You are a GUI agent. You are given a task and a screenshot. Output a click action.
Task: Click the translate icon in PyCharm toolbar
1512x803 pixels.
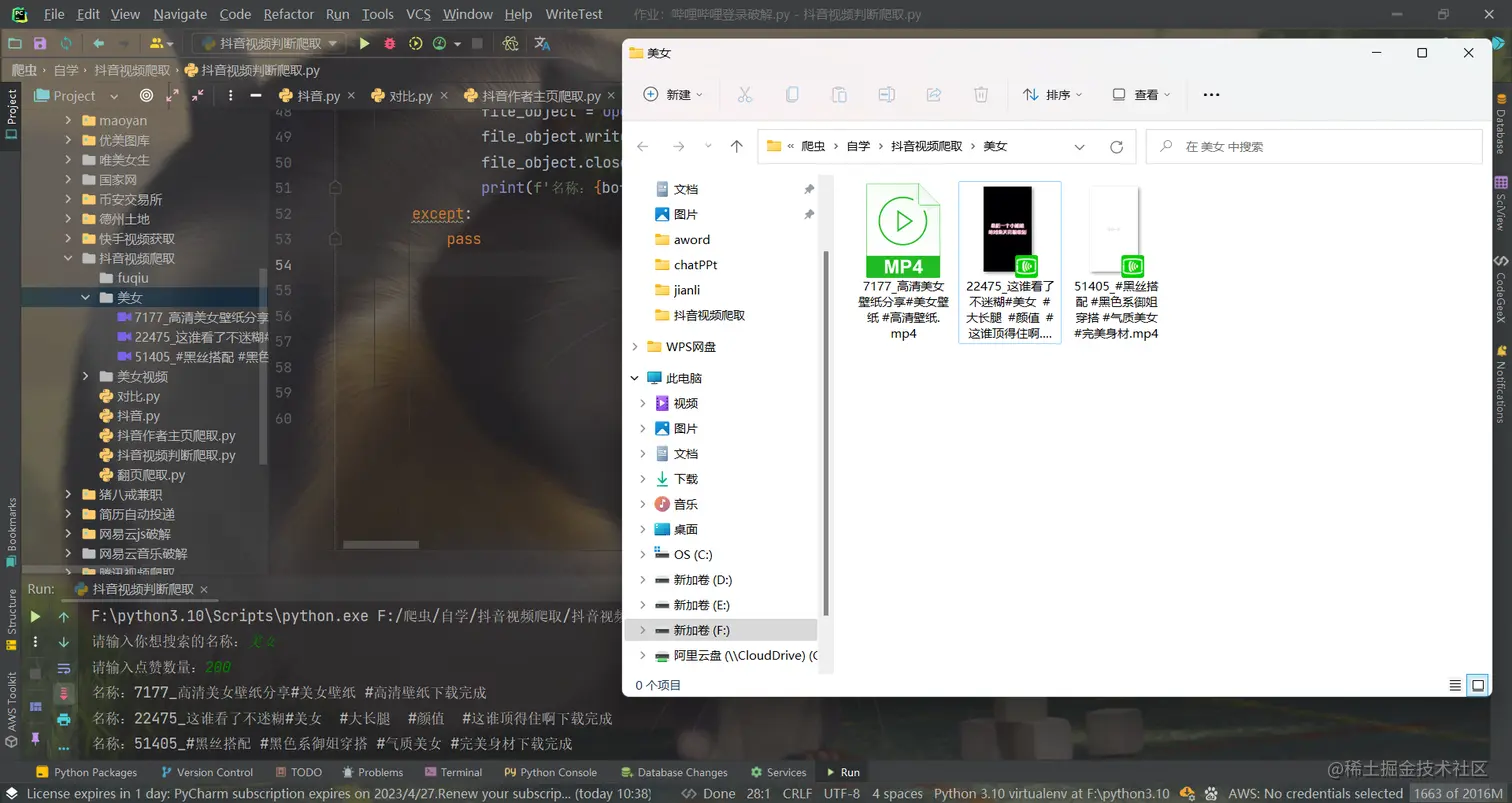coord(542,44)
